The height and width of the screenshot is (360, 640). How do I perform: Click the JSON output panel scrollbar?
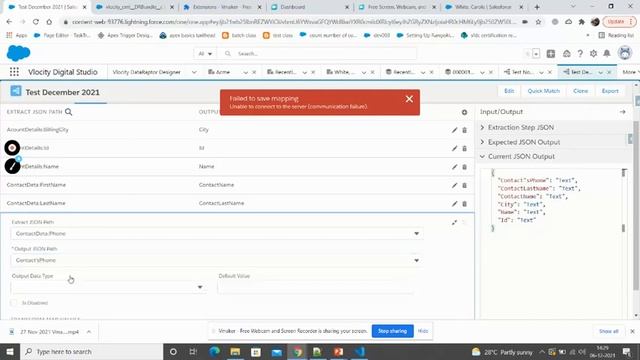point(623,200)
